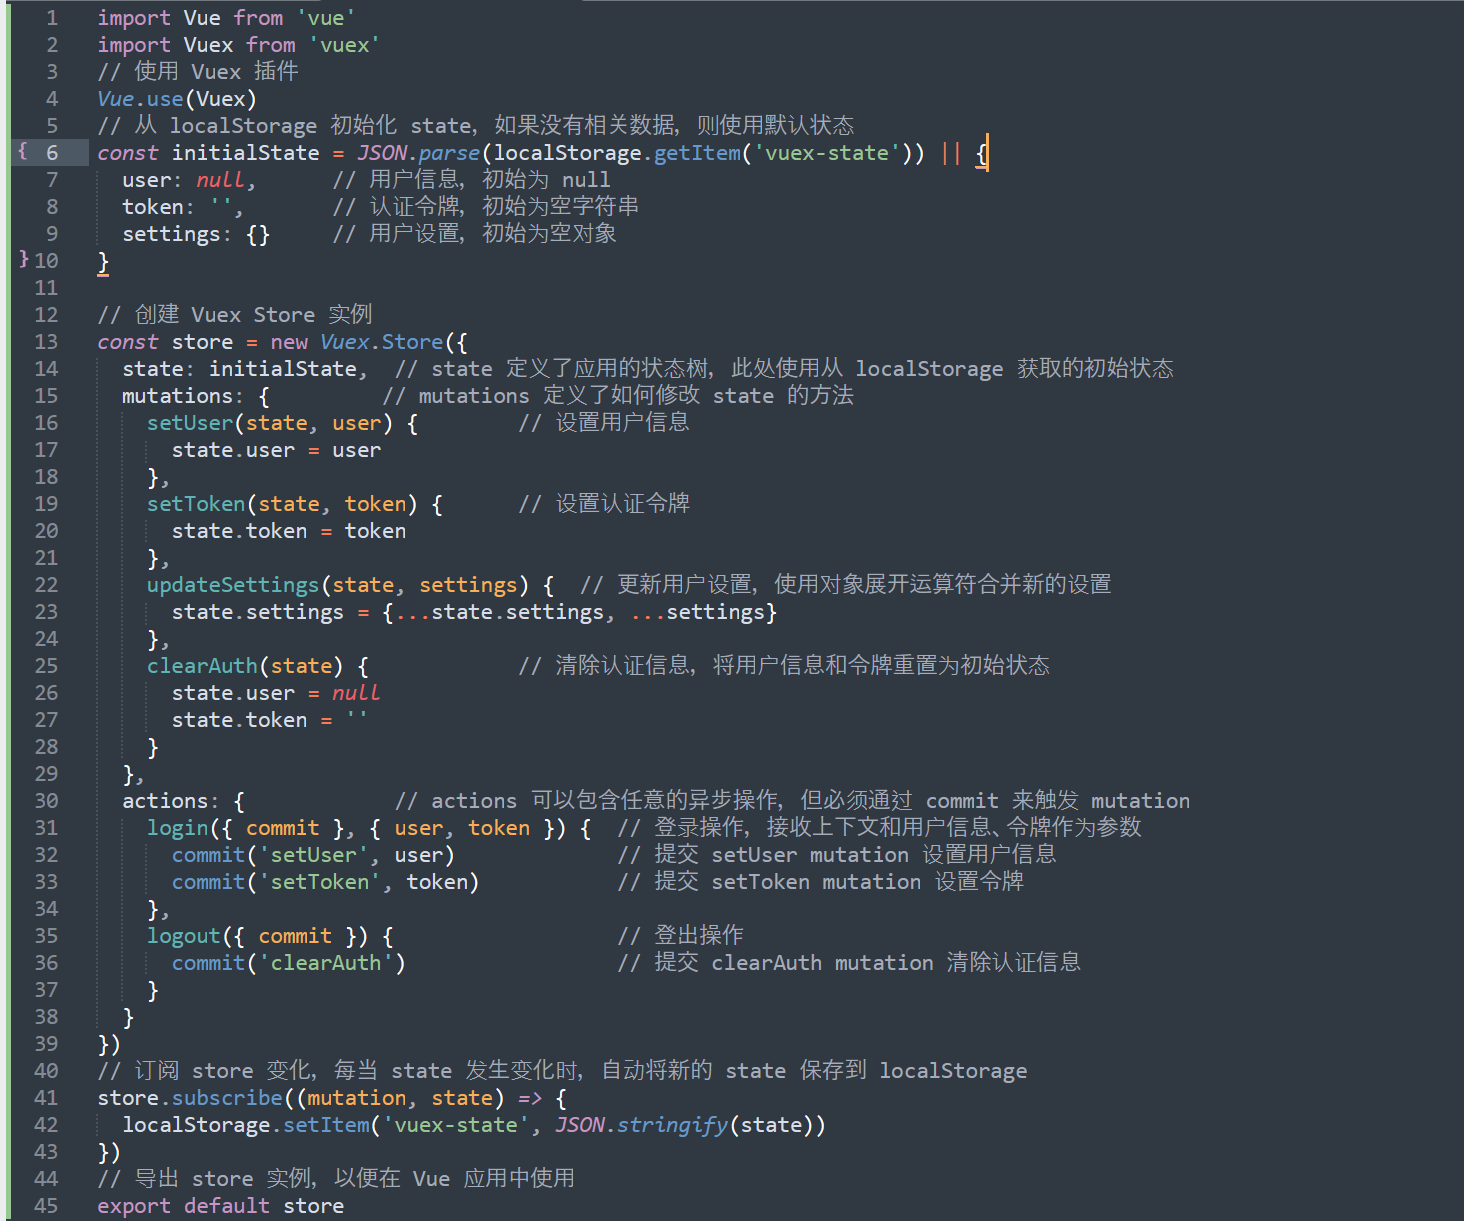The height and width of the screenshot is (1221, 1464).
Task: Click "Store" in the new Vuex.Store call
Action: (x=412, y=342)
